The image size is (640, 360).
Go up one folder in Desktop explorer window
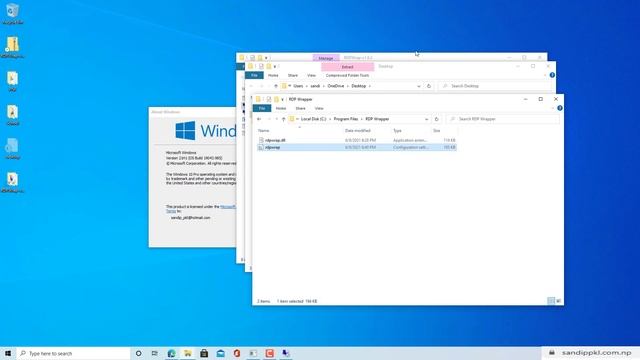point(276,86)
